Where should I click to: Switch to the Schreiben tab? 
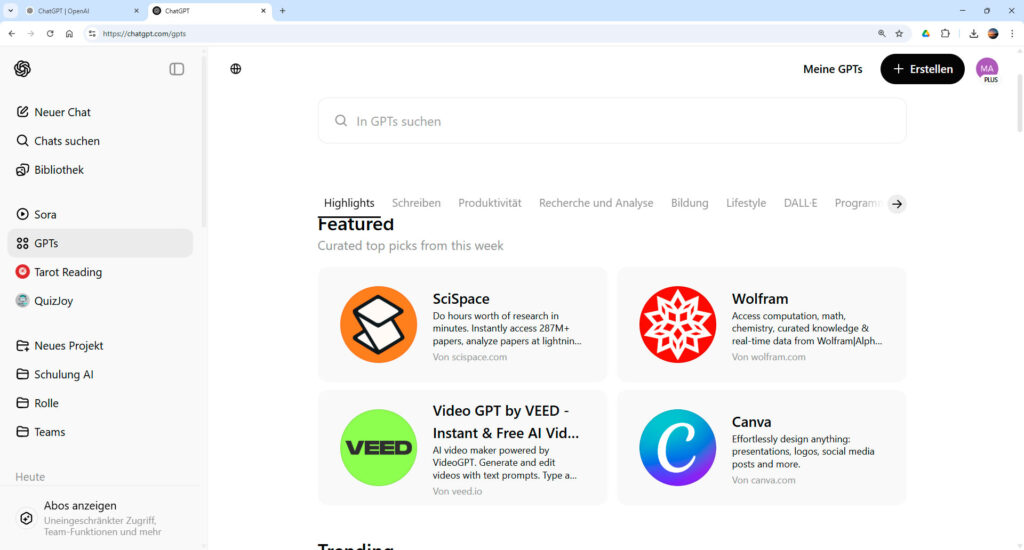[416, 203]
